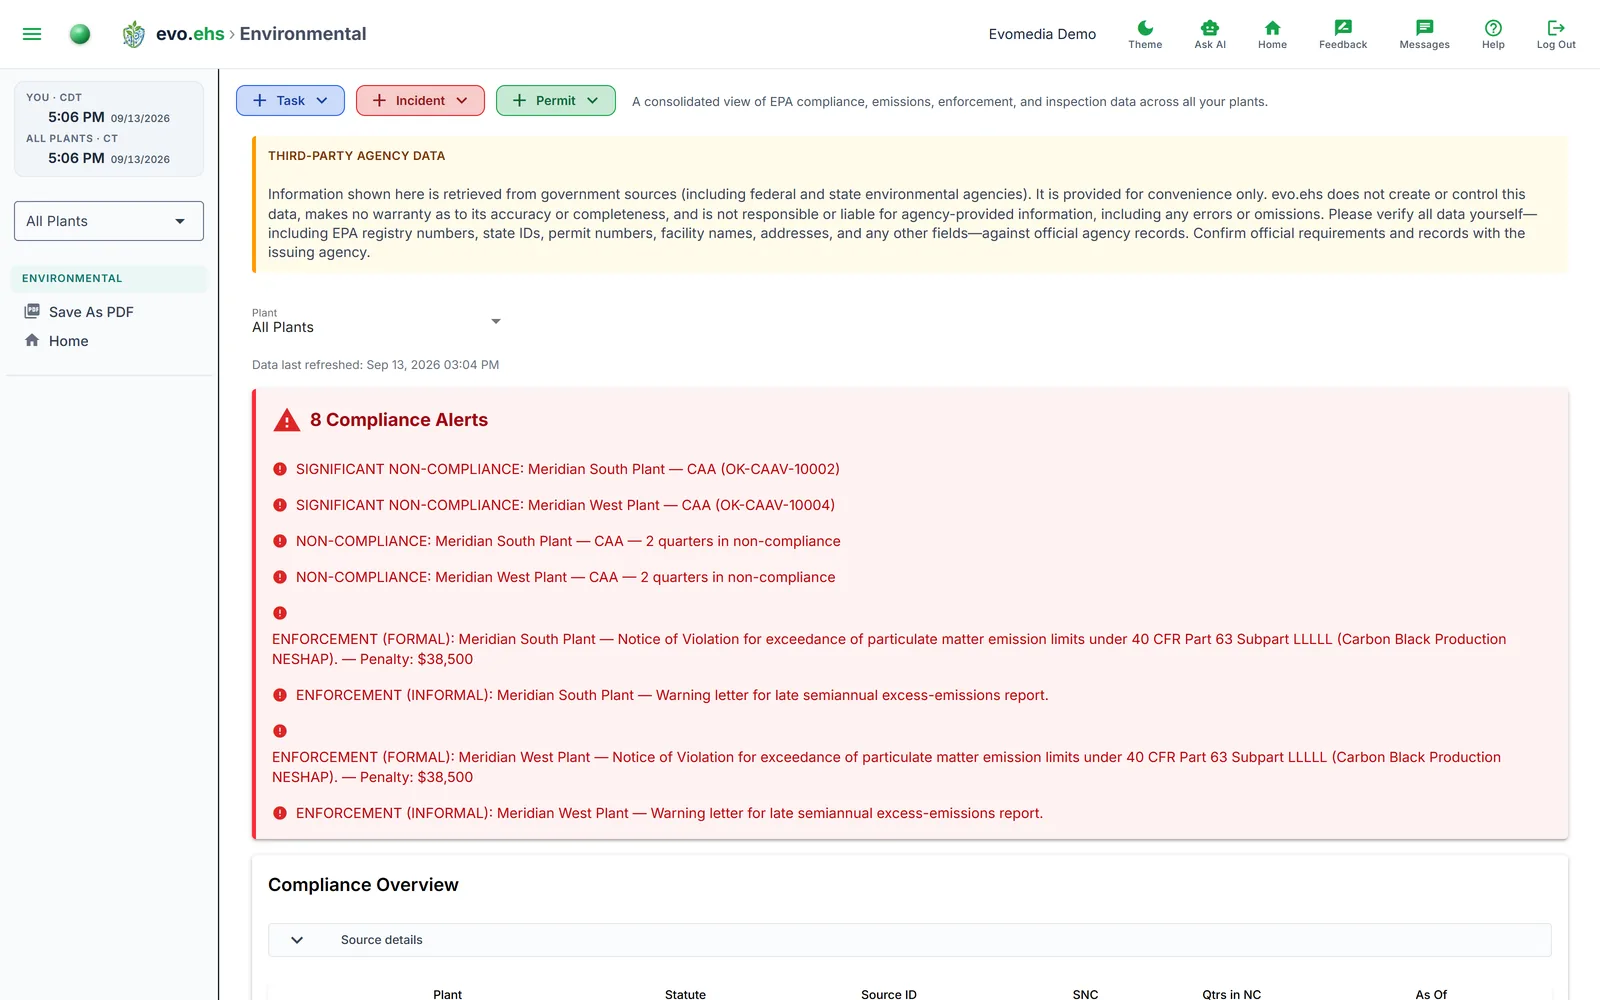Click the evo.ehs breadcrumb link
Image resolution: width=1600 pixels, height=1000 pixels.
(190, 34)
